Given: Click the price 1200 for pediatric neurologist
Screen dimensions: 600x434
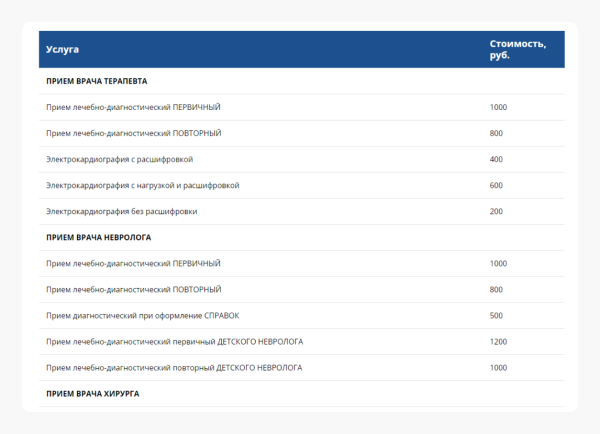Looking at the screenshot, I should 499,342.
